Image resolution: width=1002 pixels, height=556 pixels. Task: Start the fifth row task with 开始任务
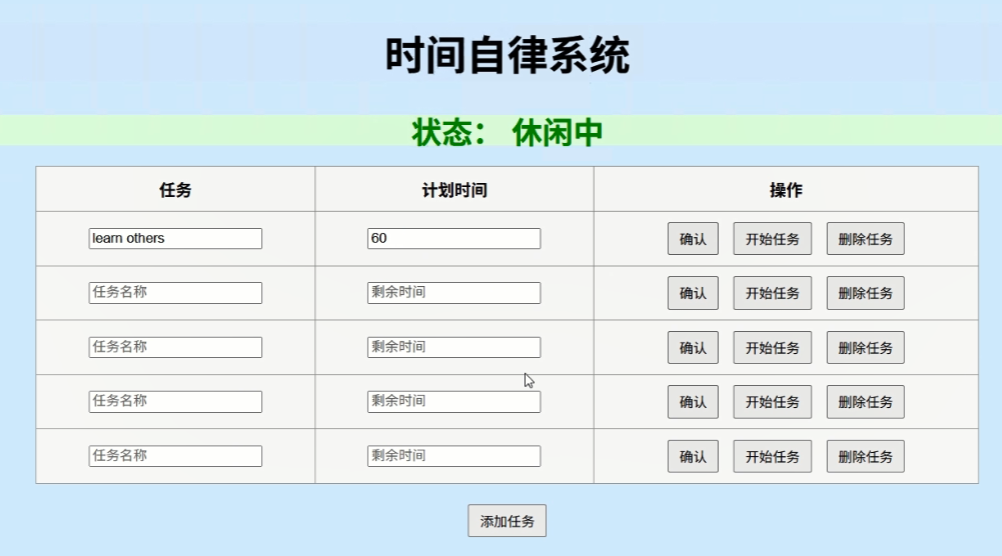pos(772,456)
